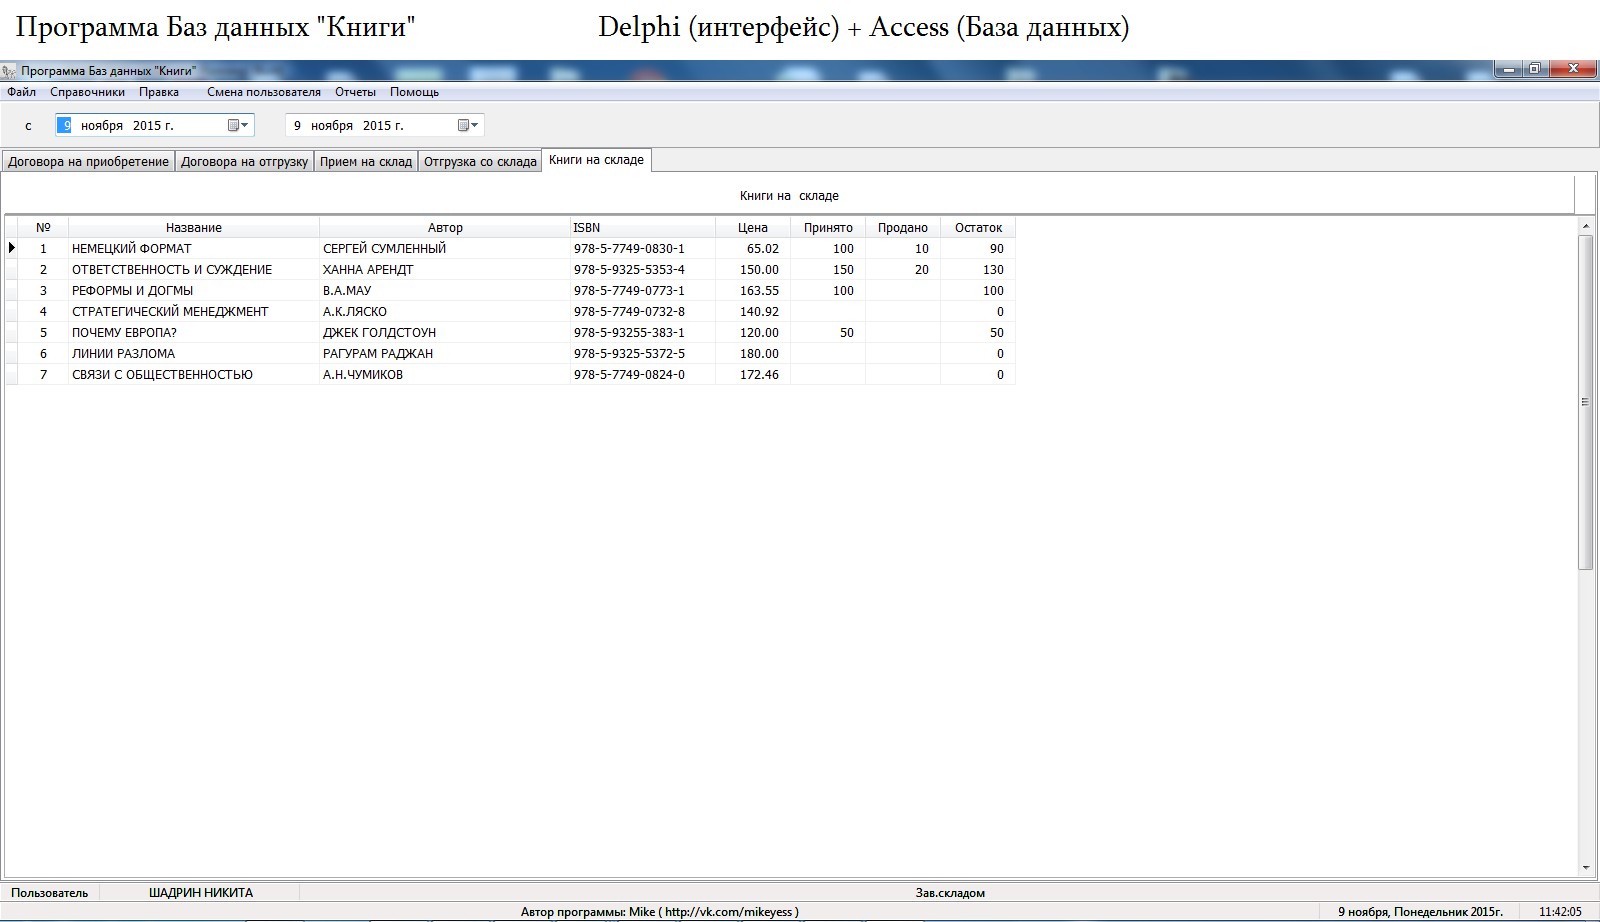Click author credit Mike in status bar
The image size is (1600, 922).
[x=660, y=912]
